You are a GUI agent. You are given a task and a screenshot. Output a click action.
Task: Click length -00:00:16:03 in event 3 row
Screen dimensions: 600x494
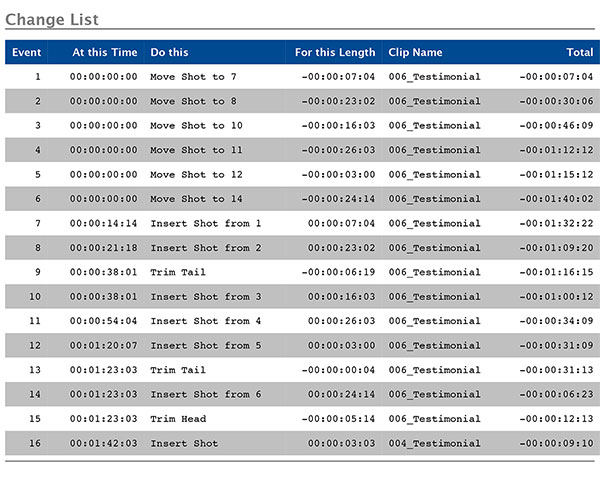[338, 126]
